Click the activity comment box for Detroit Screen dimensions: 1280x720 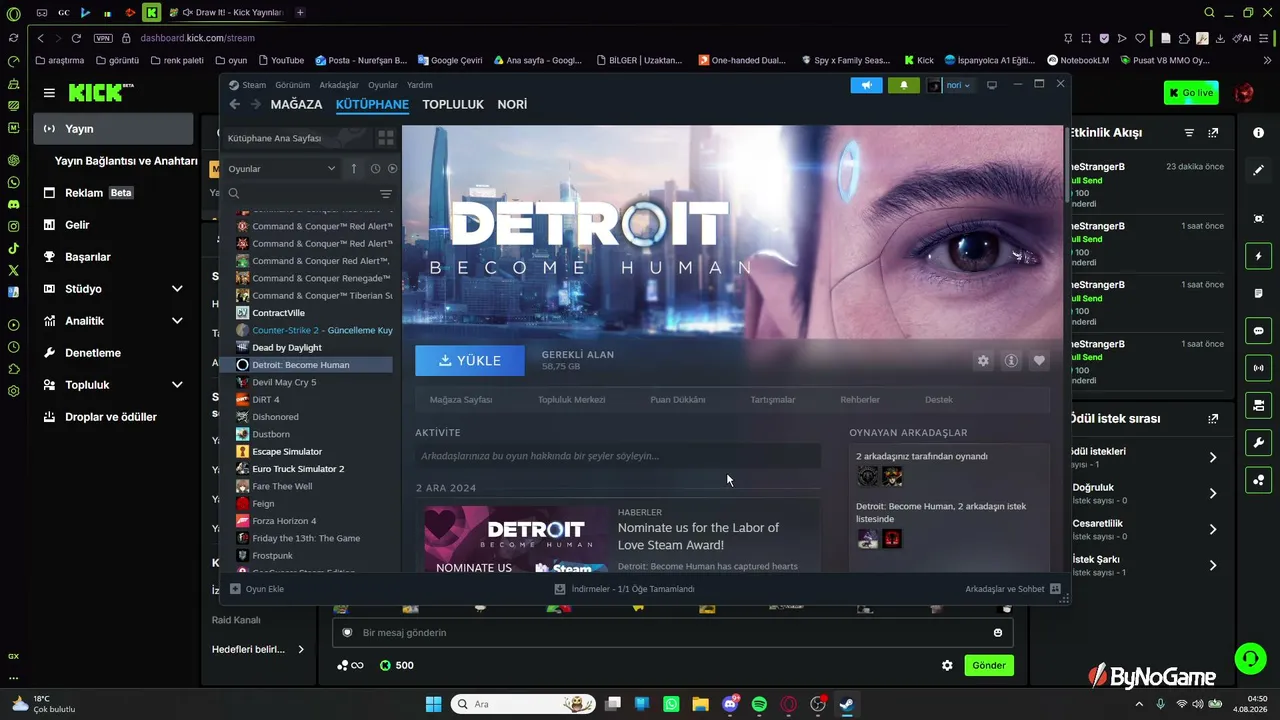coord(618,456)
